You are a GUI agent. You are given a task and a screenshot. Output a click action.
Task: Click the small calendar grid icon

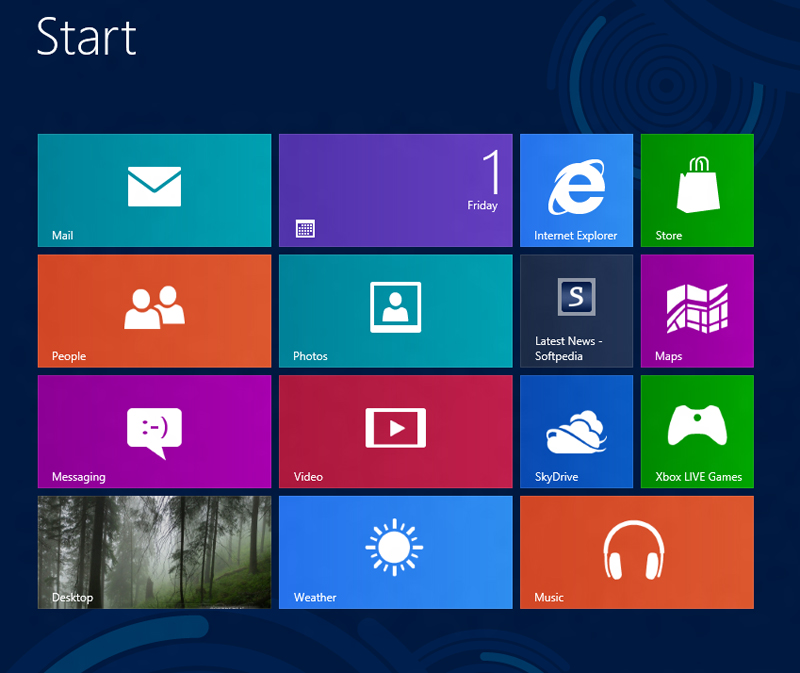[x=305, y=229]
